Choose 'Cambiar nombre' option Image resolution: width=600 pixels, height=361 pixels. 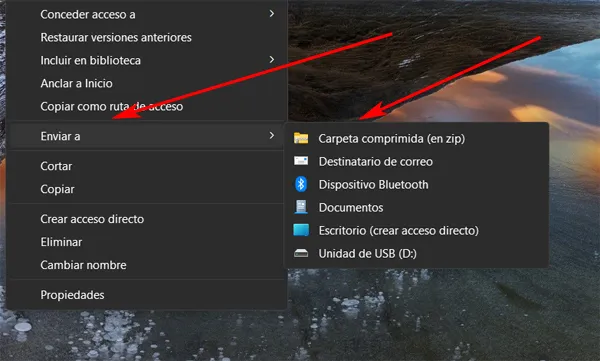pyautogui.click(x=147, y=265)
